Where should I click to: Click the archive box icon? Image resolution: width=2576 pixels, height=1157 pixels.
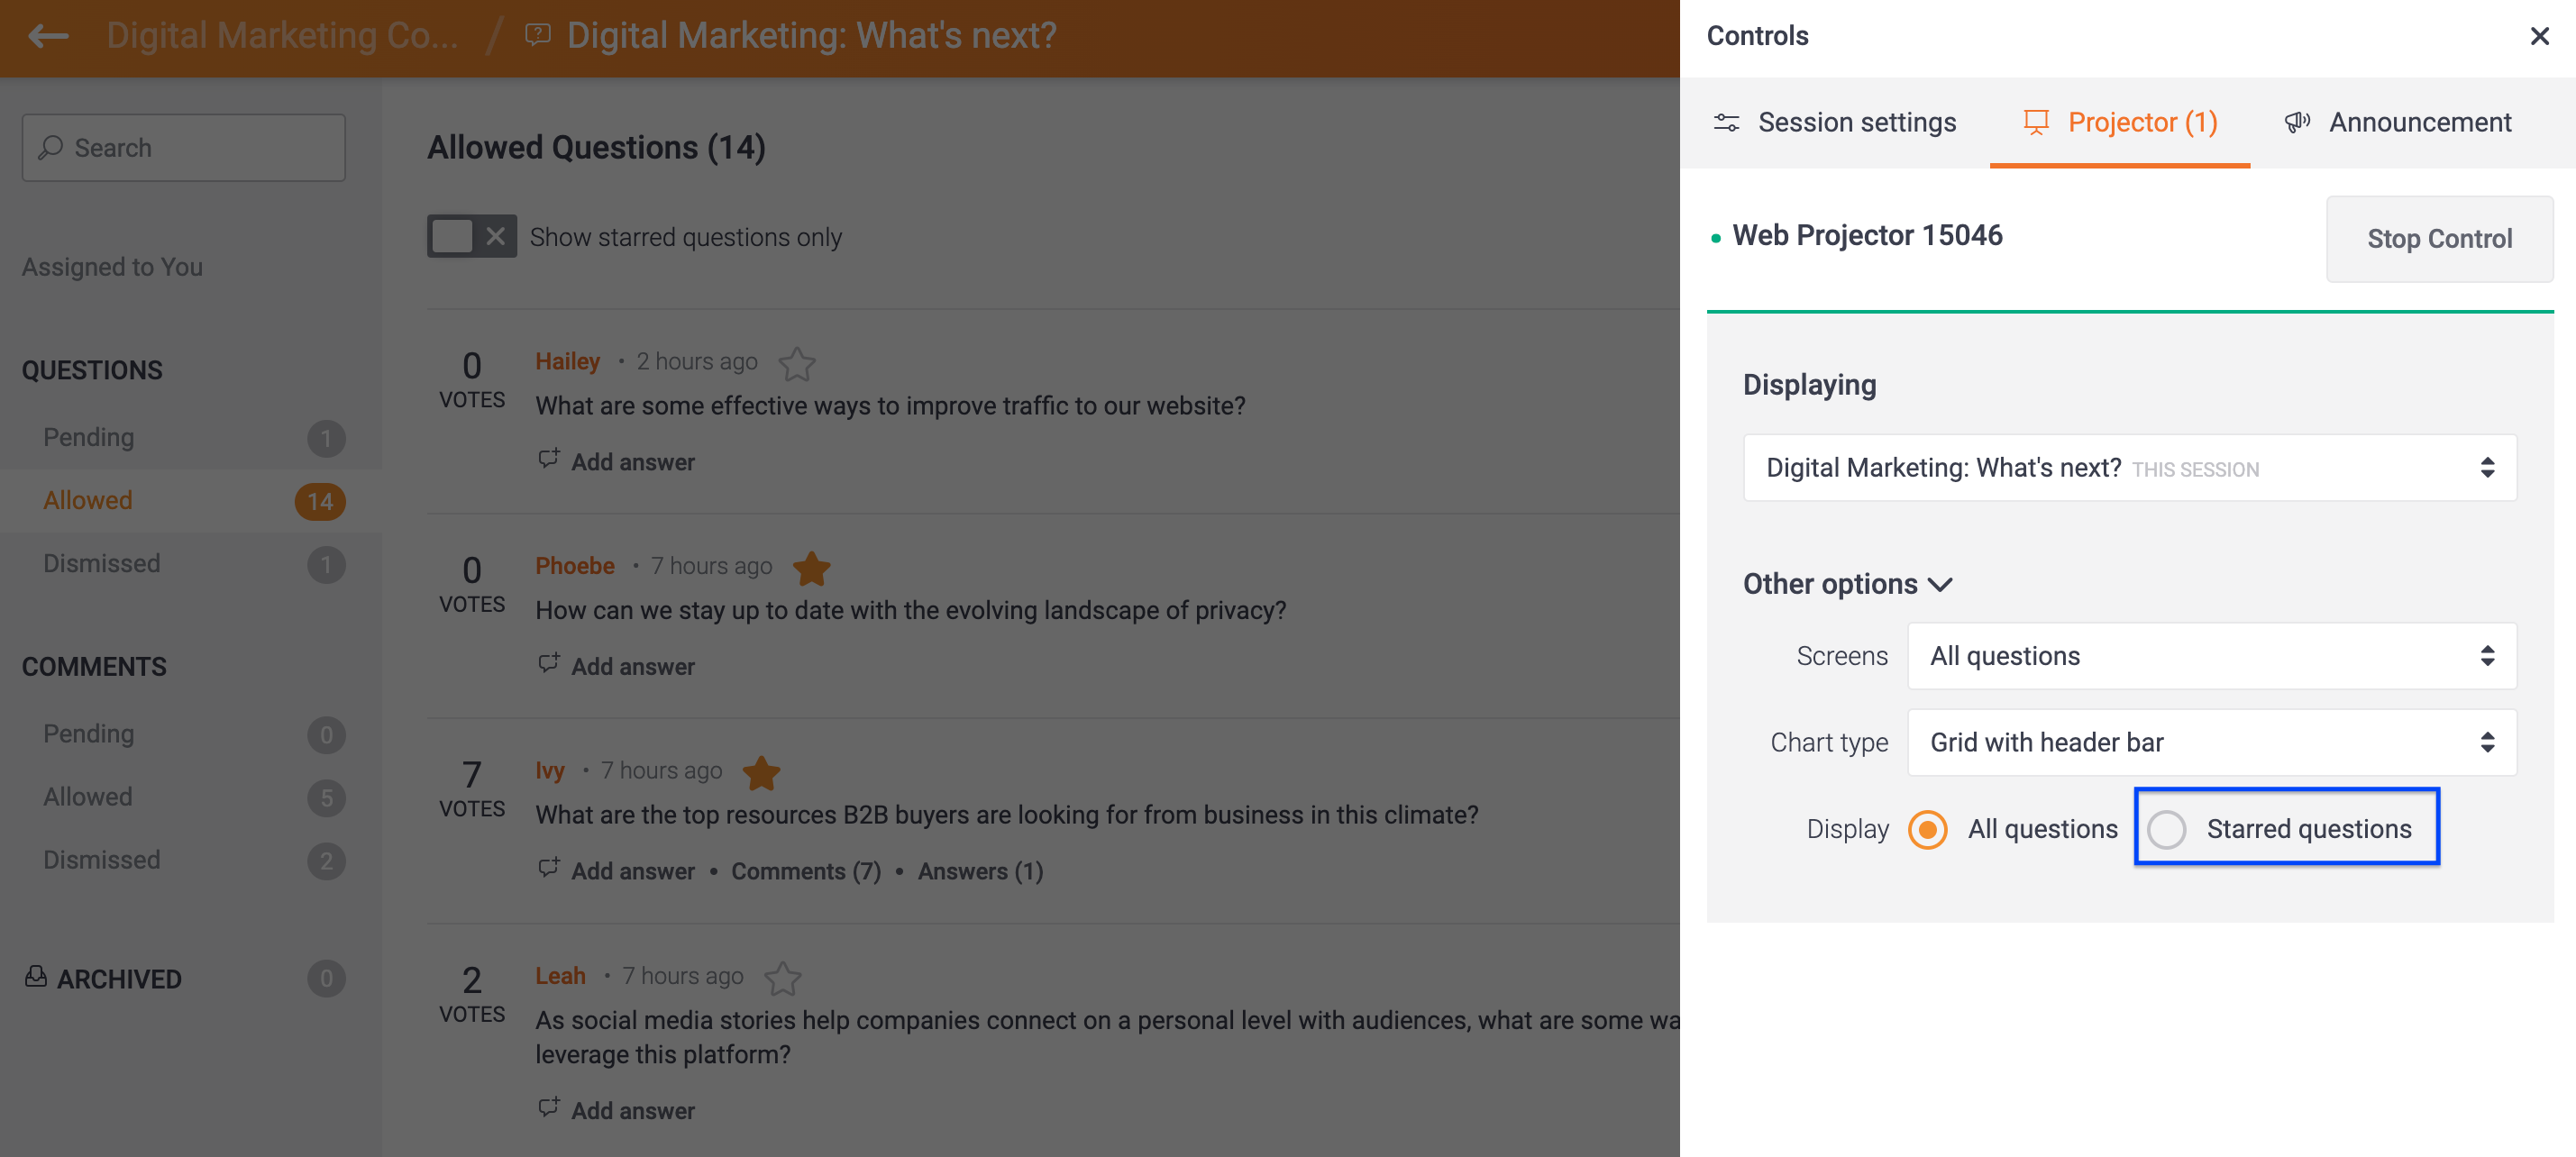pyautogui.click(x=36, y=977)
